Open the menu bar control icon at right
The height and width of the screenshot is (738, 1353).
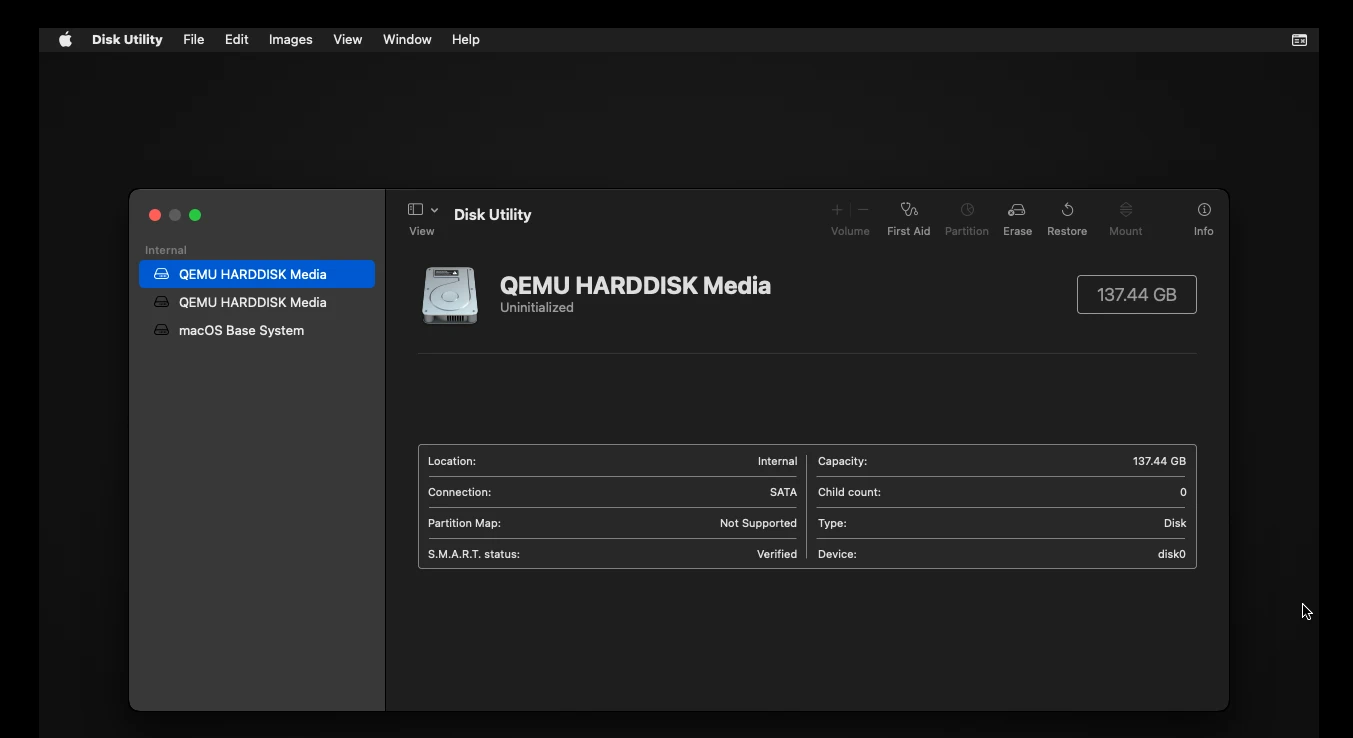1299,40
